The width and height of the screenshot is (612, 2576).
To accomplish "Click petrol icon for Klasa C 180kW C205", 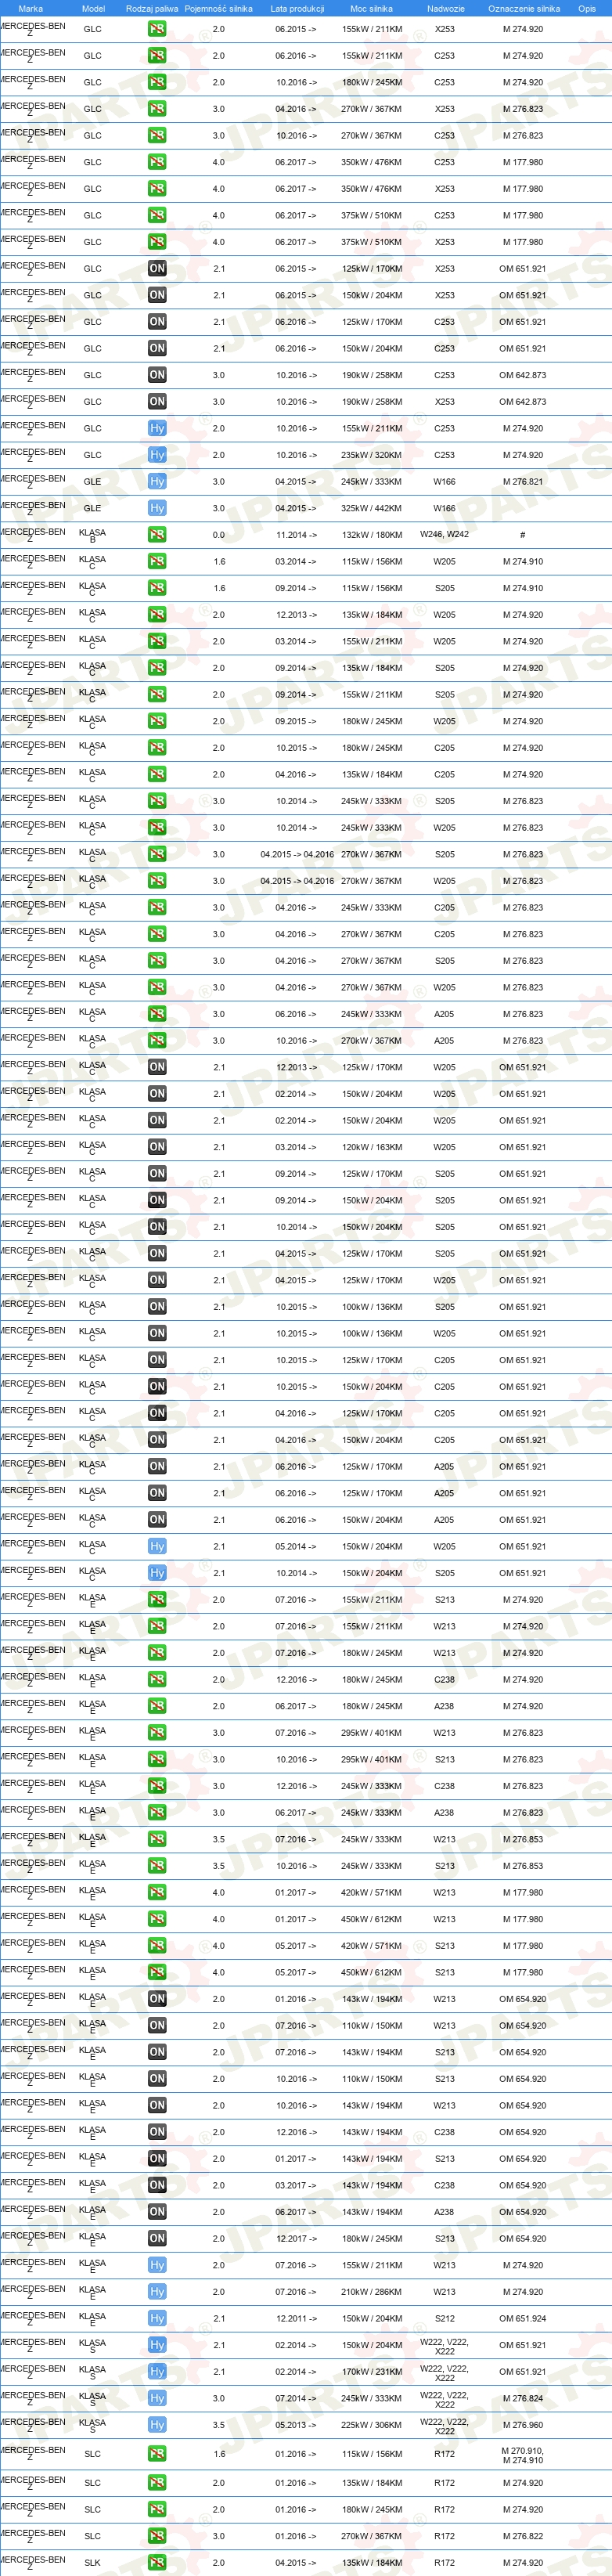I will [x=157, y=748].
